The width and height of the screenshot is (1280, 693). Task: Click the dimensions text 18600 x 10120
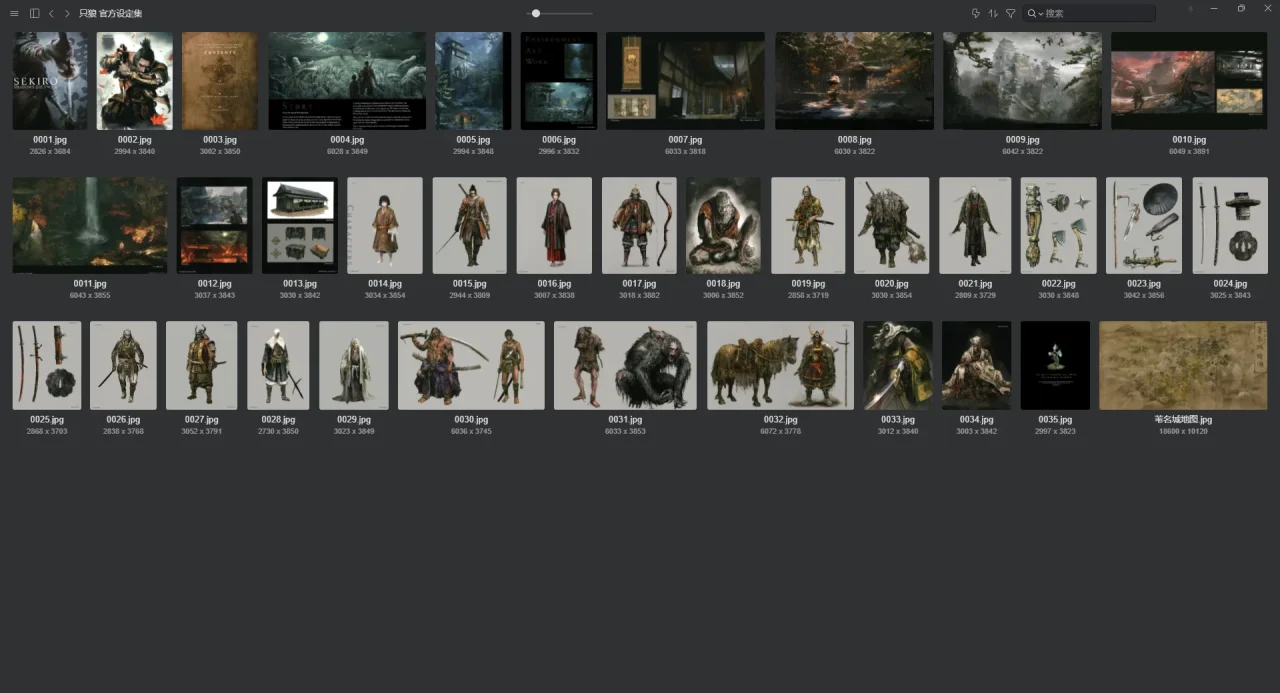click(x=1183, y=432)
